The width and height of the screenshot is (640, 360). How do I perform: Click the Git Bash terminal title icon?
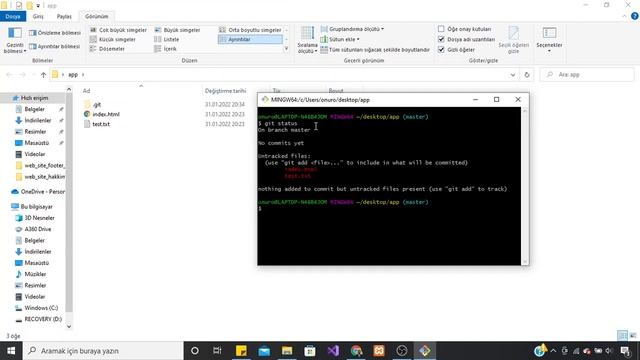265,100
